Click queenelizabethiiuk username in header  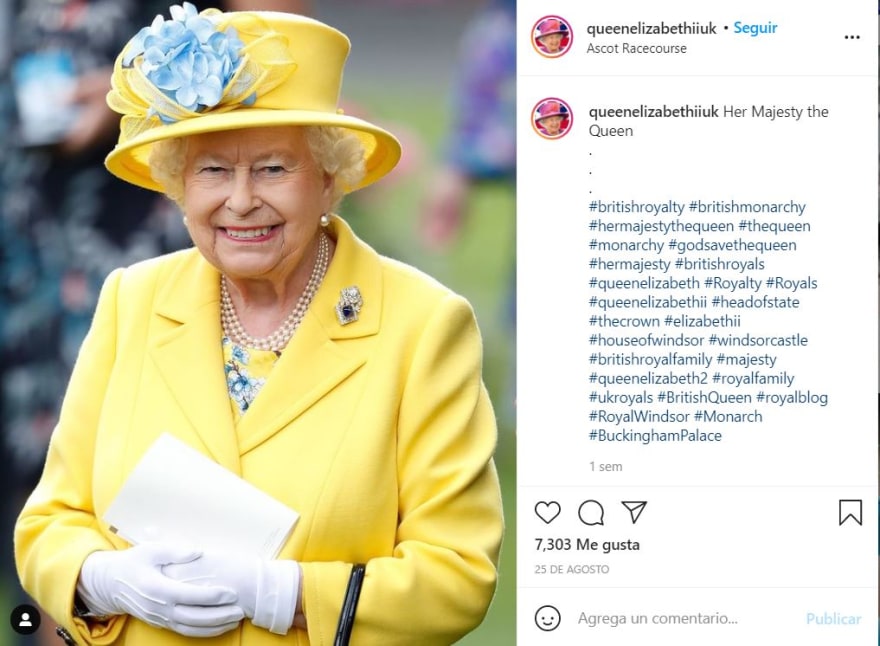652,28
